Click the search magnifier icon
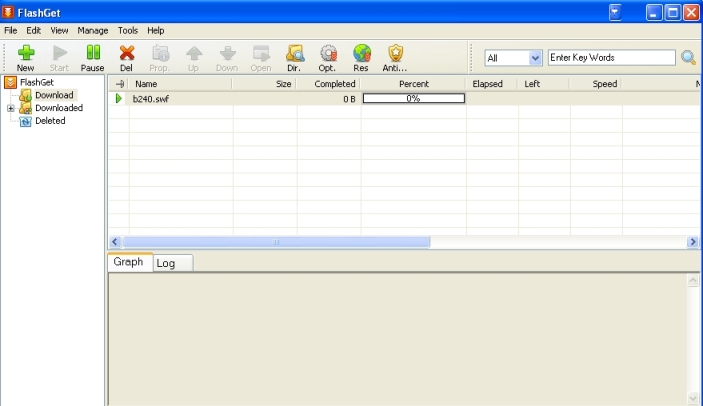This screenshot has height=406, width=703. [x=688, y=57]
